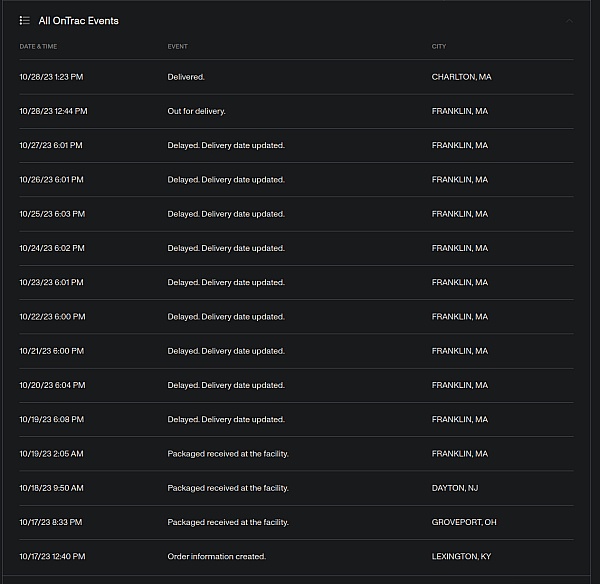
Task: Click the 10/19/23 2:05 AM facility event
Action: click(228, 454)
